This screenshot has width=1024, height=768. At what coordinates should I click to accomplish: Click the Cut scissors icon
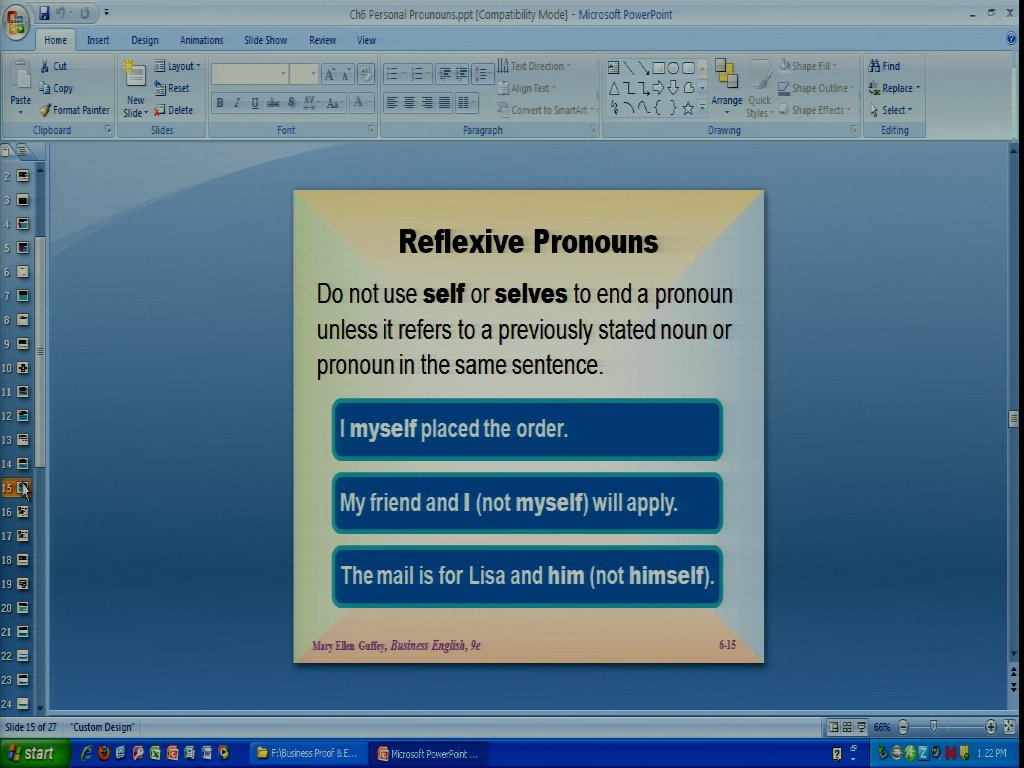coord(46,66)
